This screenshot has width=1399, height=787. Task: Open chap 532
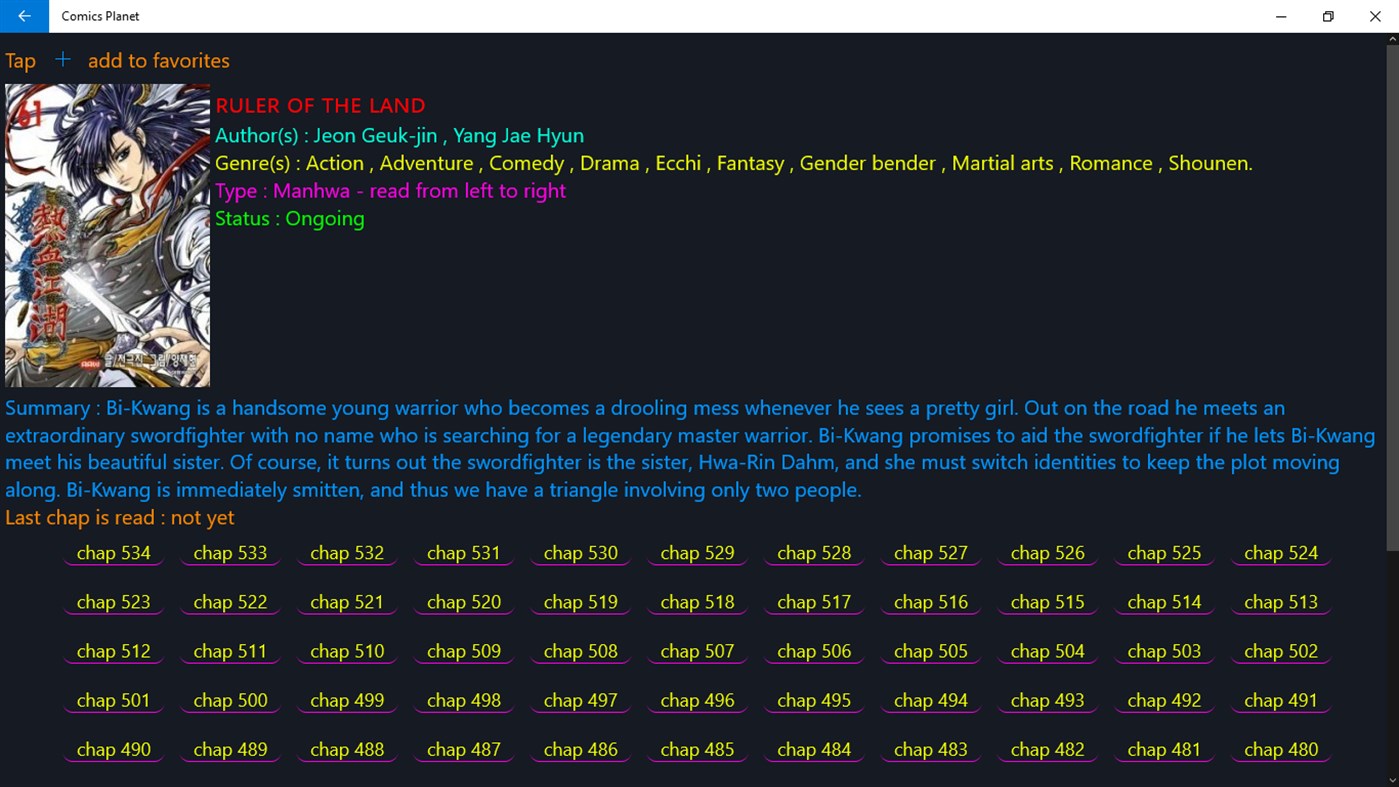pyautogui.click(x=347, y=553)
